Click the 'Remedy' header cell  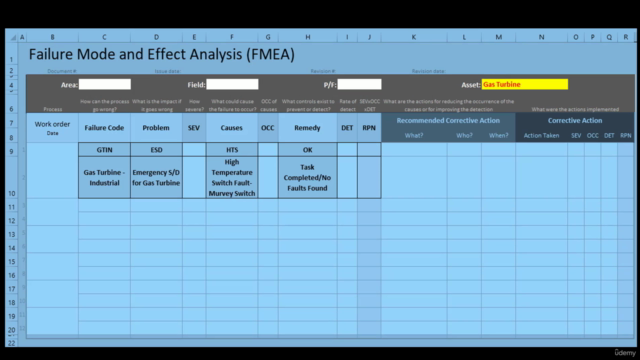pyautogui.click(x=307, y=128)
